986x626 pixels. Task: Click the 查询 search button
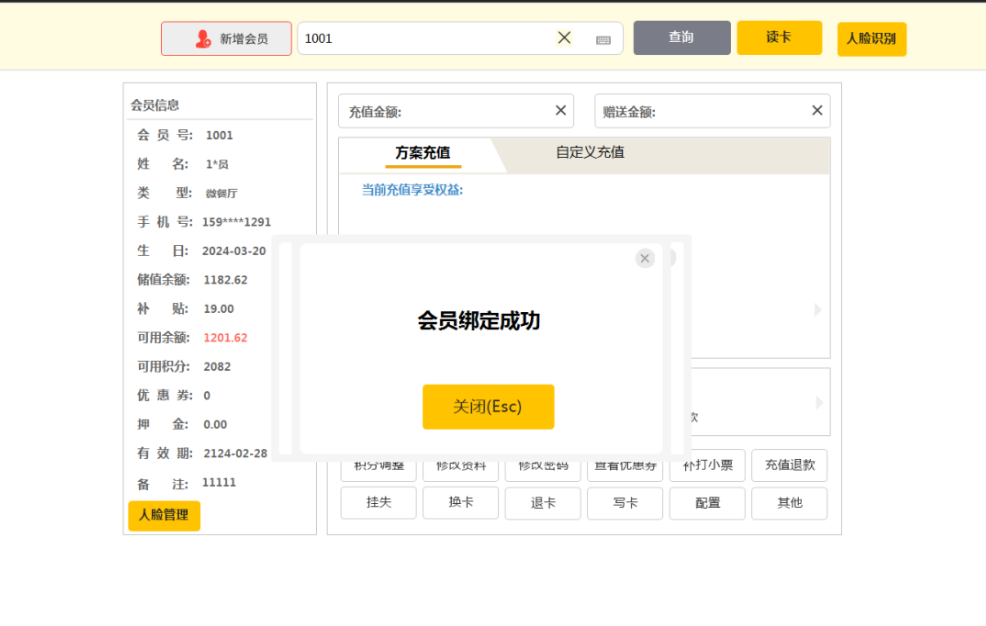tap(681, 38)
